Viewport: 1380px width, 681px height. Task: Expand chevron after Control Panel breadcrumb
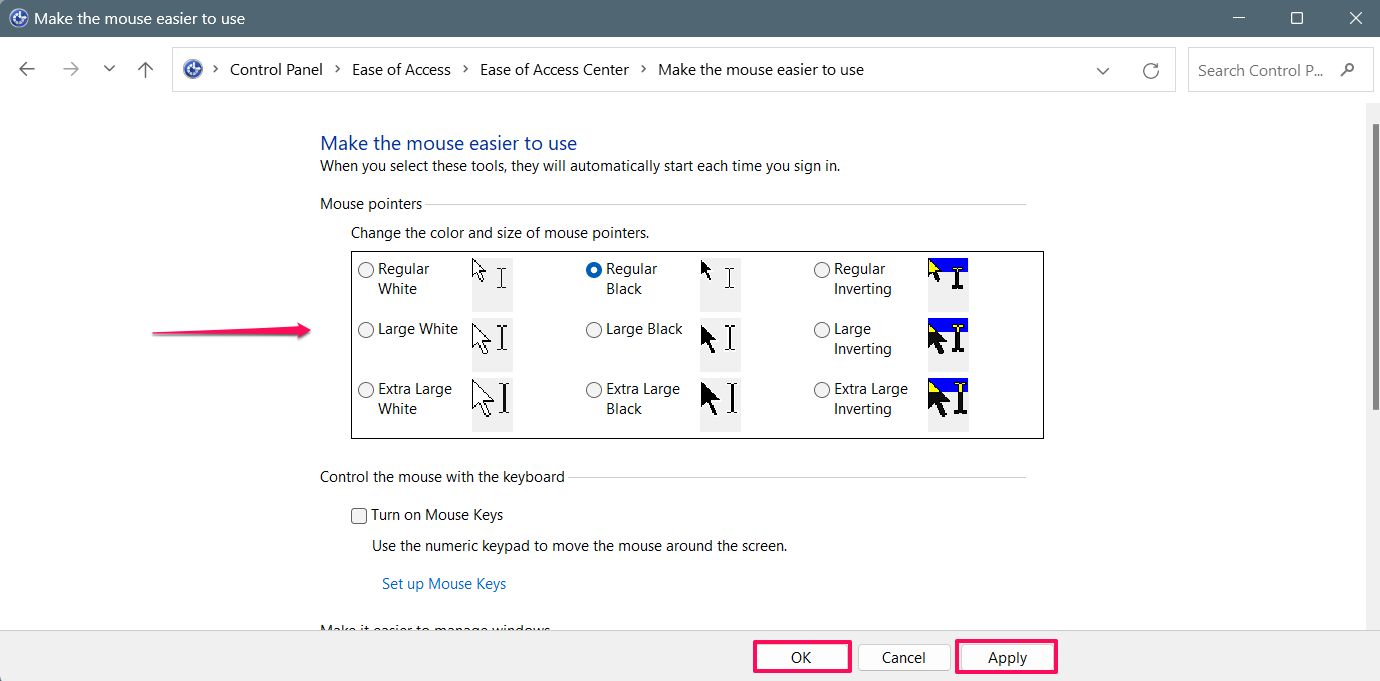click(337, 70)
